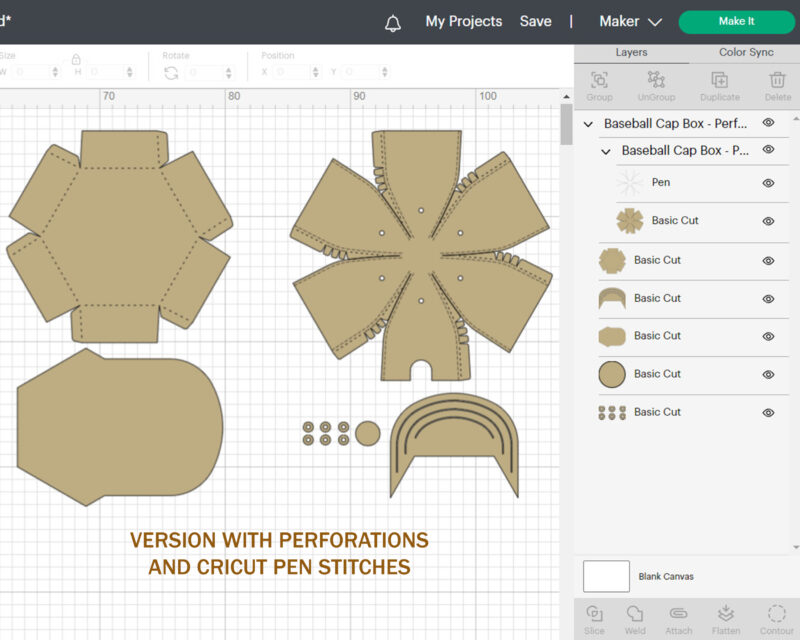This screenshot has height=640, width=800.
Task: Toggle visibility of top Baseball Cap Box group
Action: [769, 123]
